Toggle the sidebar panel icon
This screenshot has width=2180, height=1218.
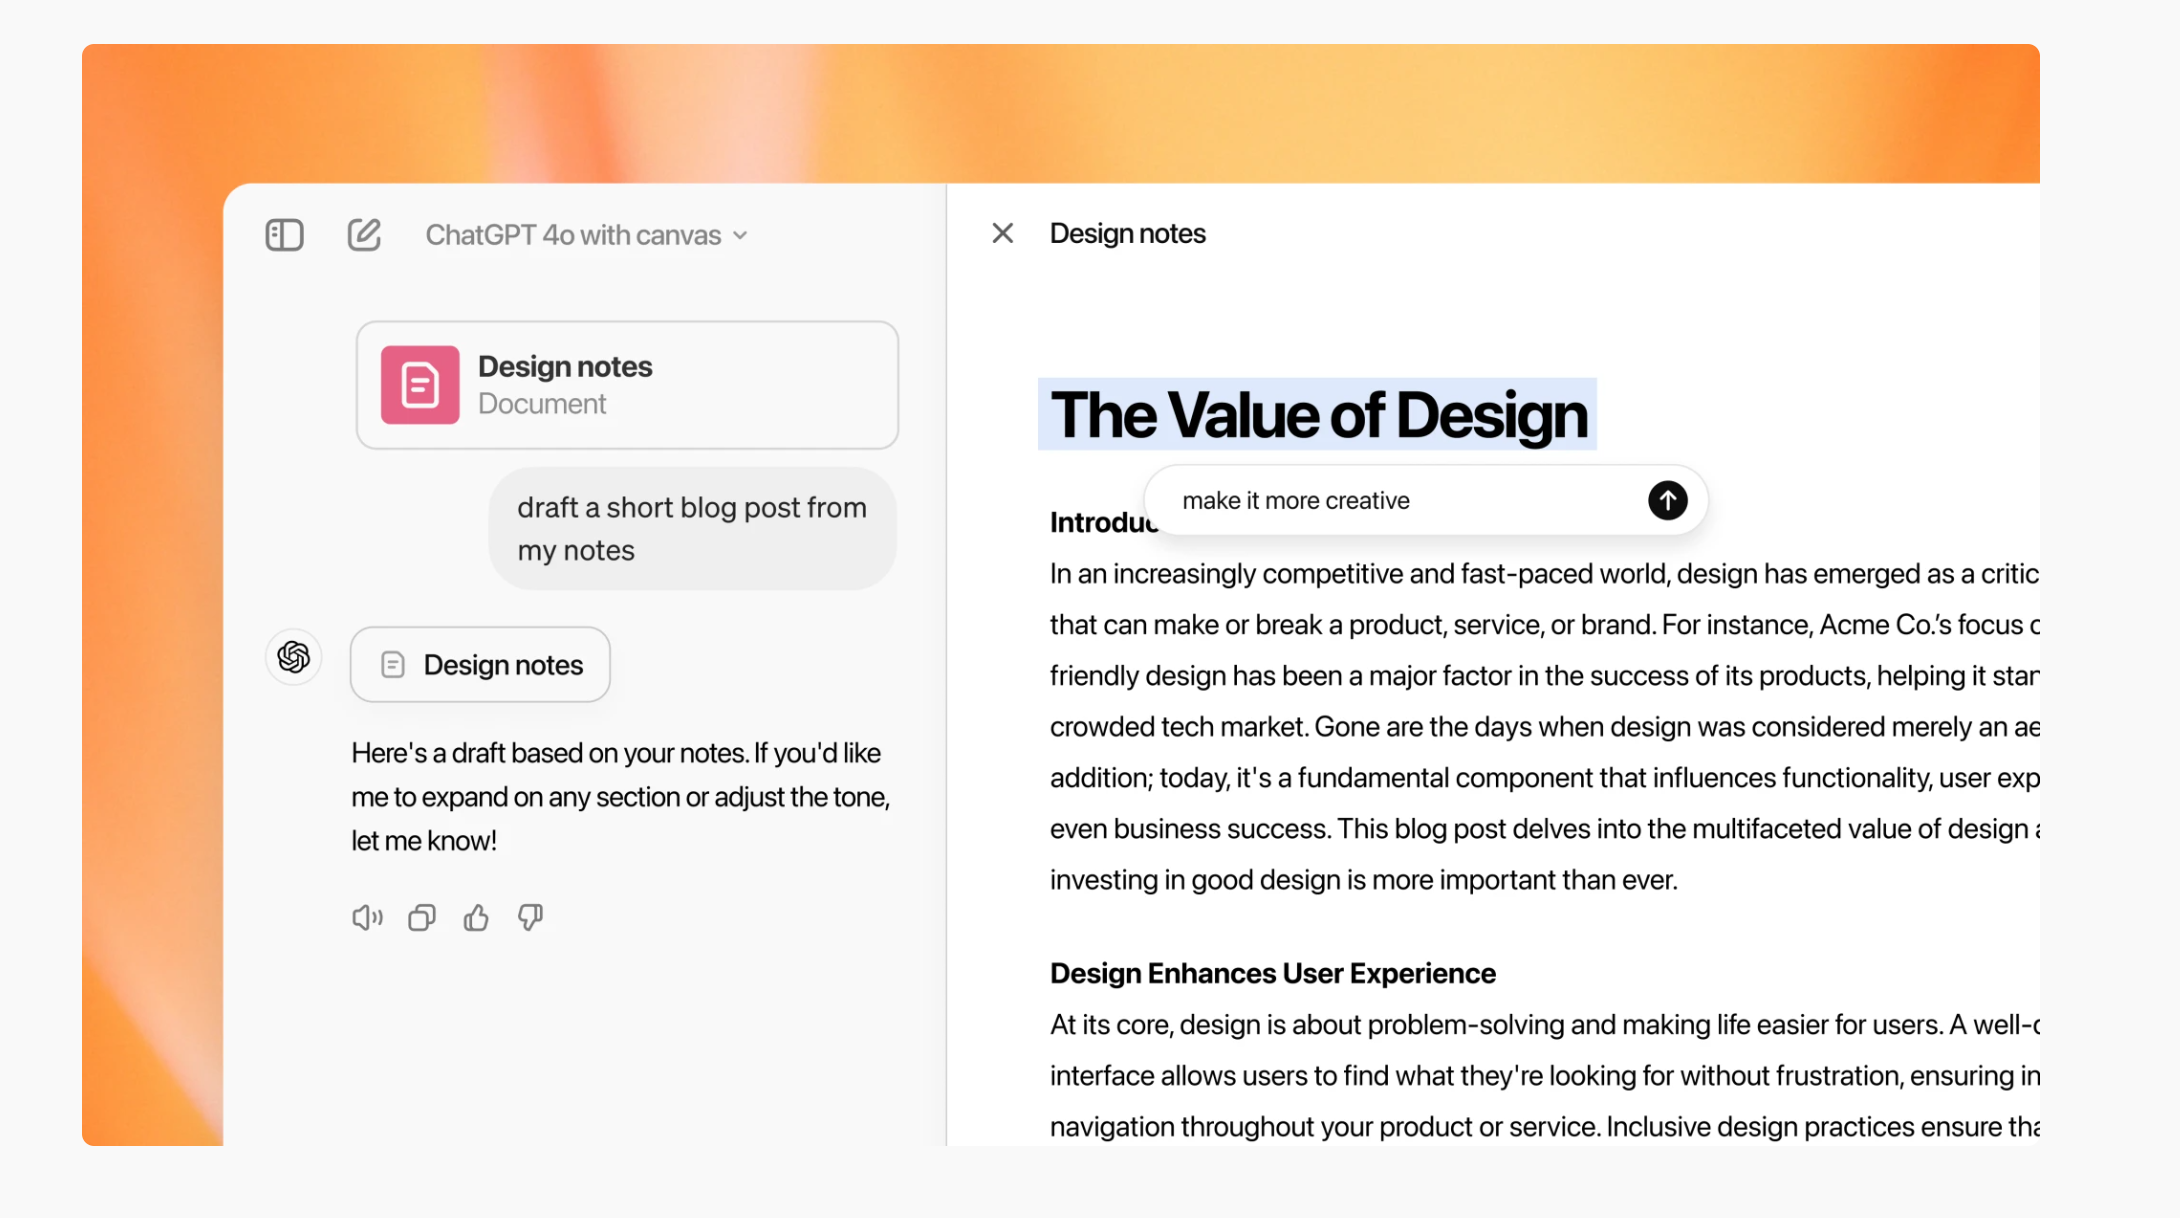pos(284,235)
